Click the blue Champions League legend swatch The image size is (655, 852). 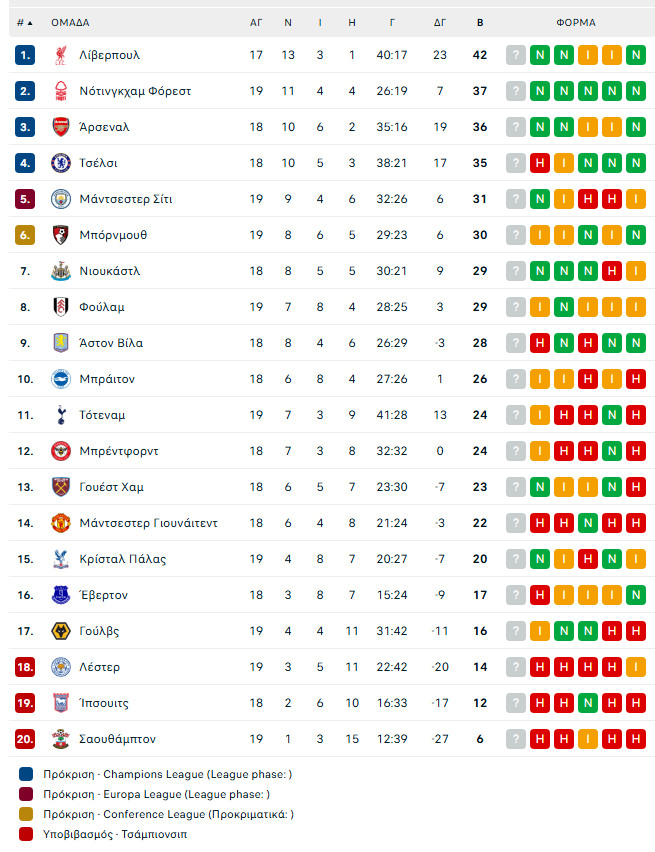pos(25,774)
